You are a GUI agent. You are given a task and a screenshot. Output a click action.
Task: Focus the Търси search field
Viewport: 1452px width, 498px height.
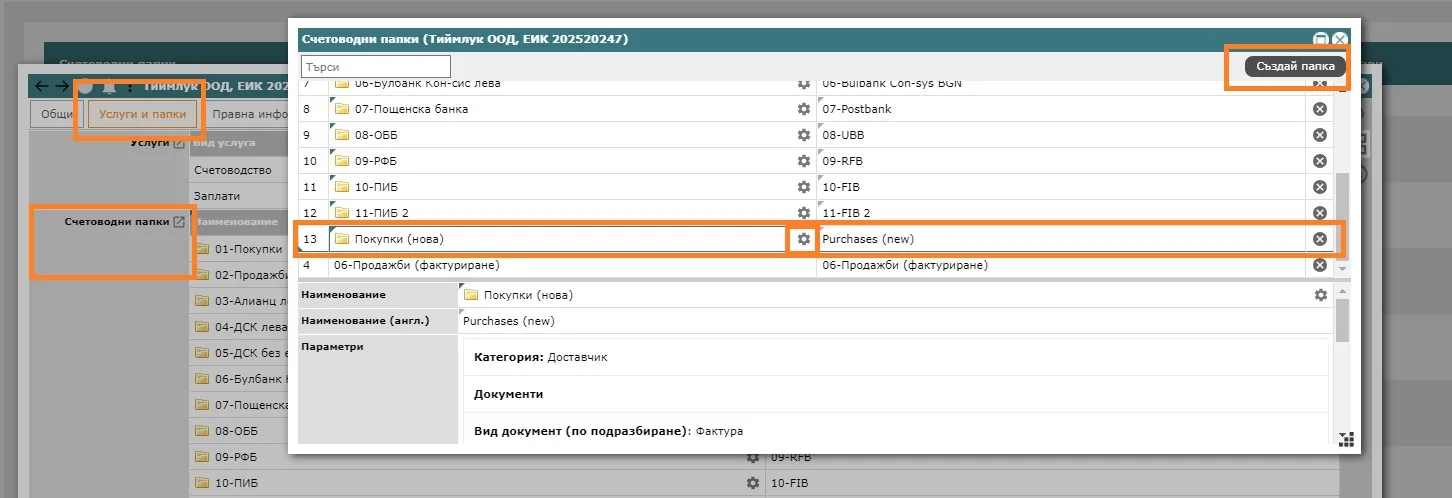376,66
